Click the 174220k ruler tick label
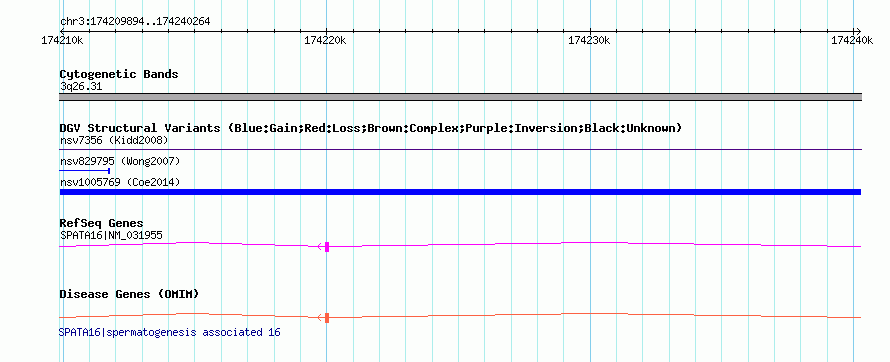The height and width of the screenshot is (362, 890). click(325, 40)
